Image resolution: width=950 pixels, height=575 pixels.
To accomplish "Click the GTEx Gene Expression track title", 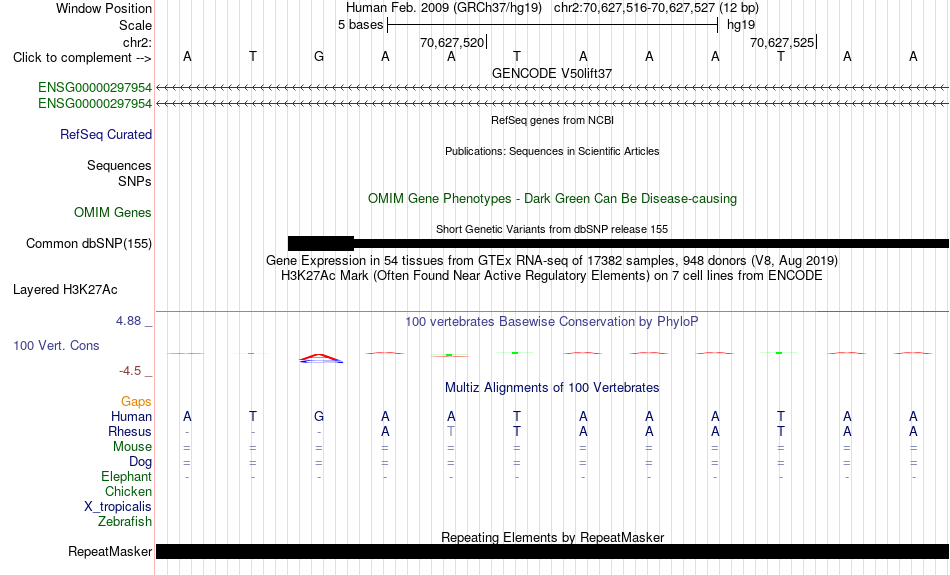I will pos(552,261).
